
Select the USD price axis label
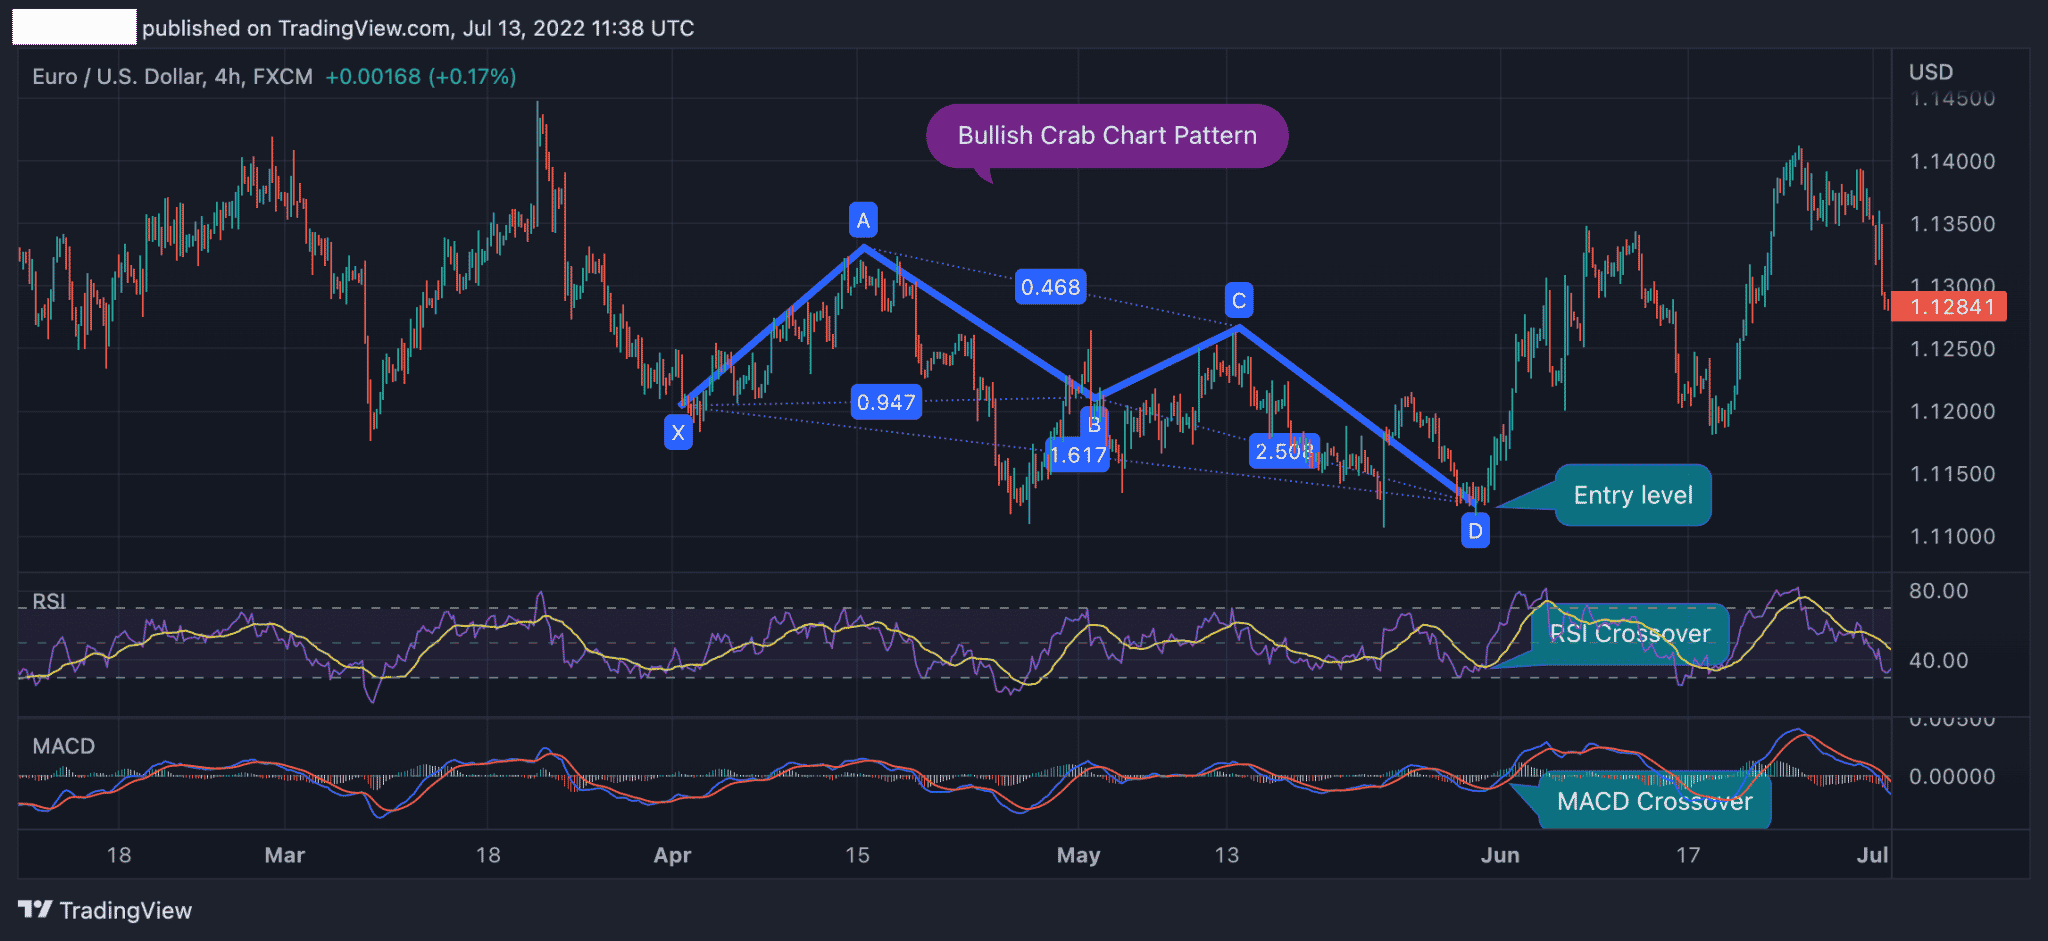tap(1932, 71)
